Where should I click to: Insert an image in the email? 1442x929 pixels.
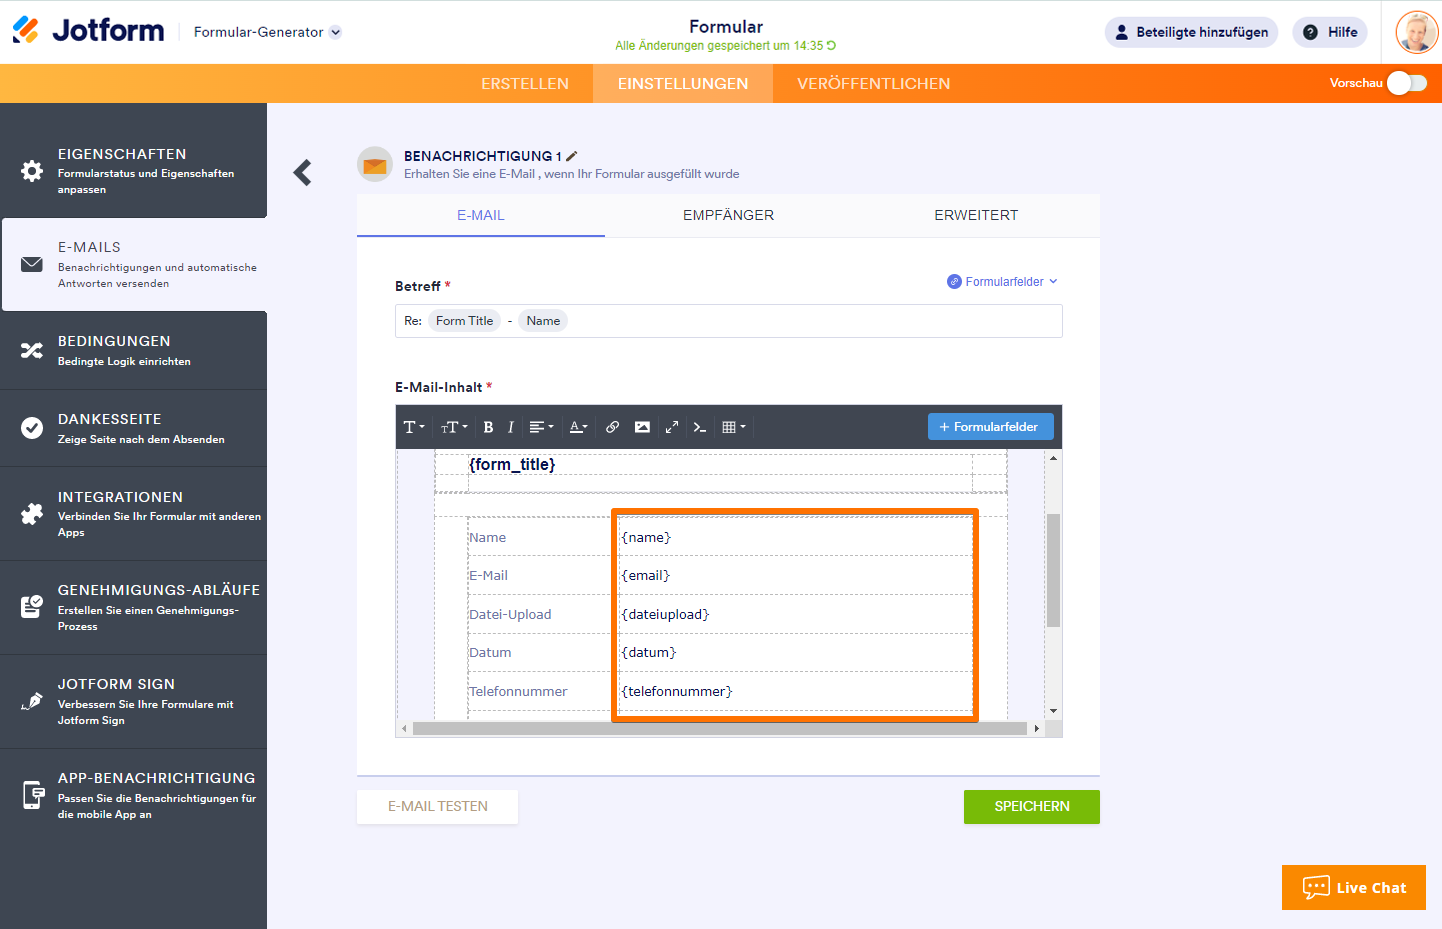[x=642, y=427]
